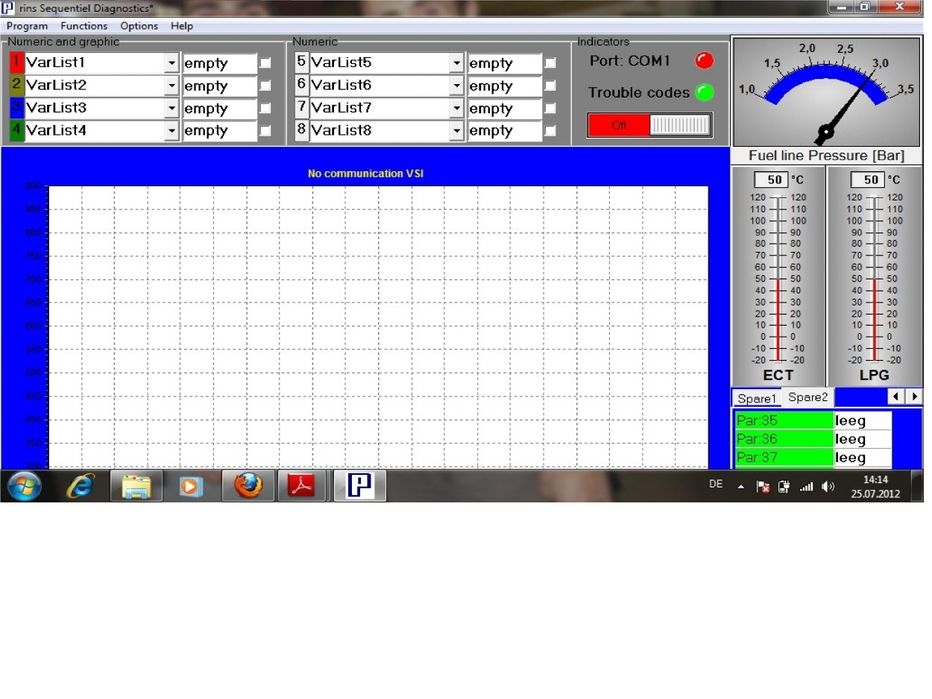Screen dimensions: 932x699
Task: Click the 'No communication VSI' message
Action: click(x=366, y=174)
